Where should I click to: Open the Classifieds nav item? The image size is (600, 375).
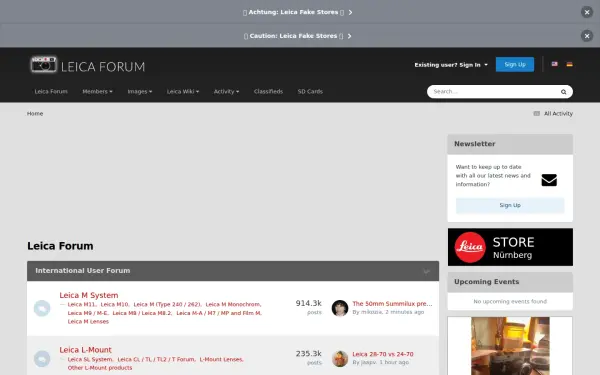(268, 91)
